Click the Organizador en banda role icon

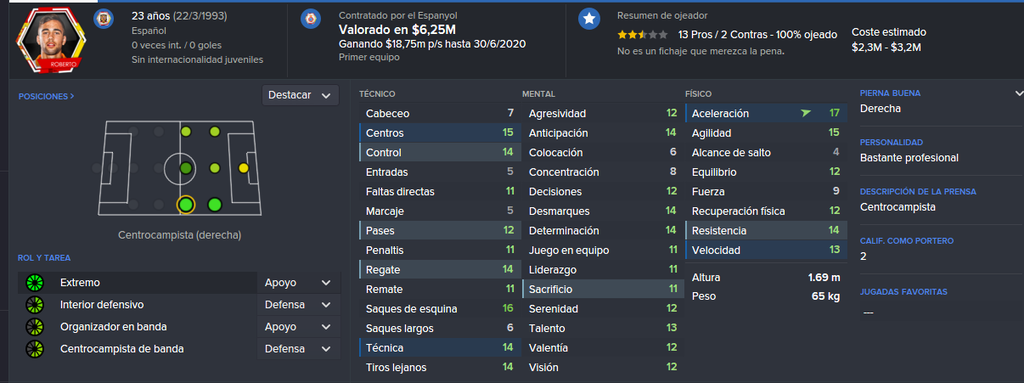34,327
